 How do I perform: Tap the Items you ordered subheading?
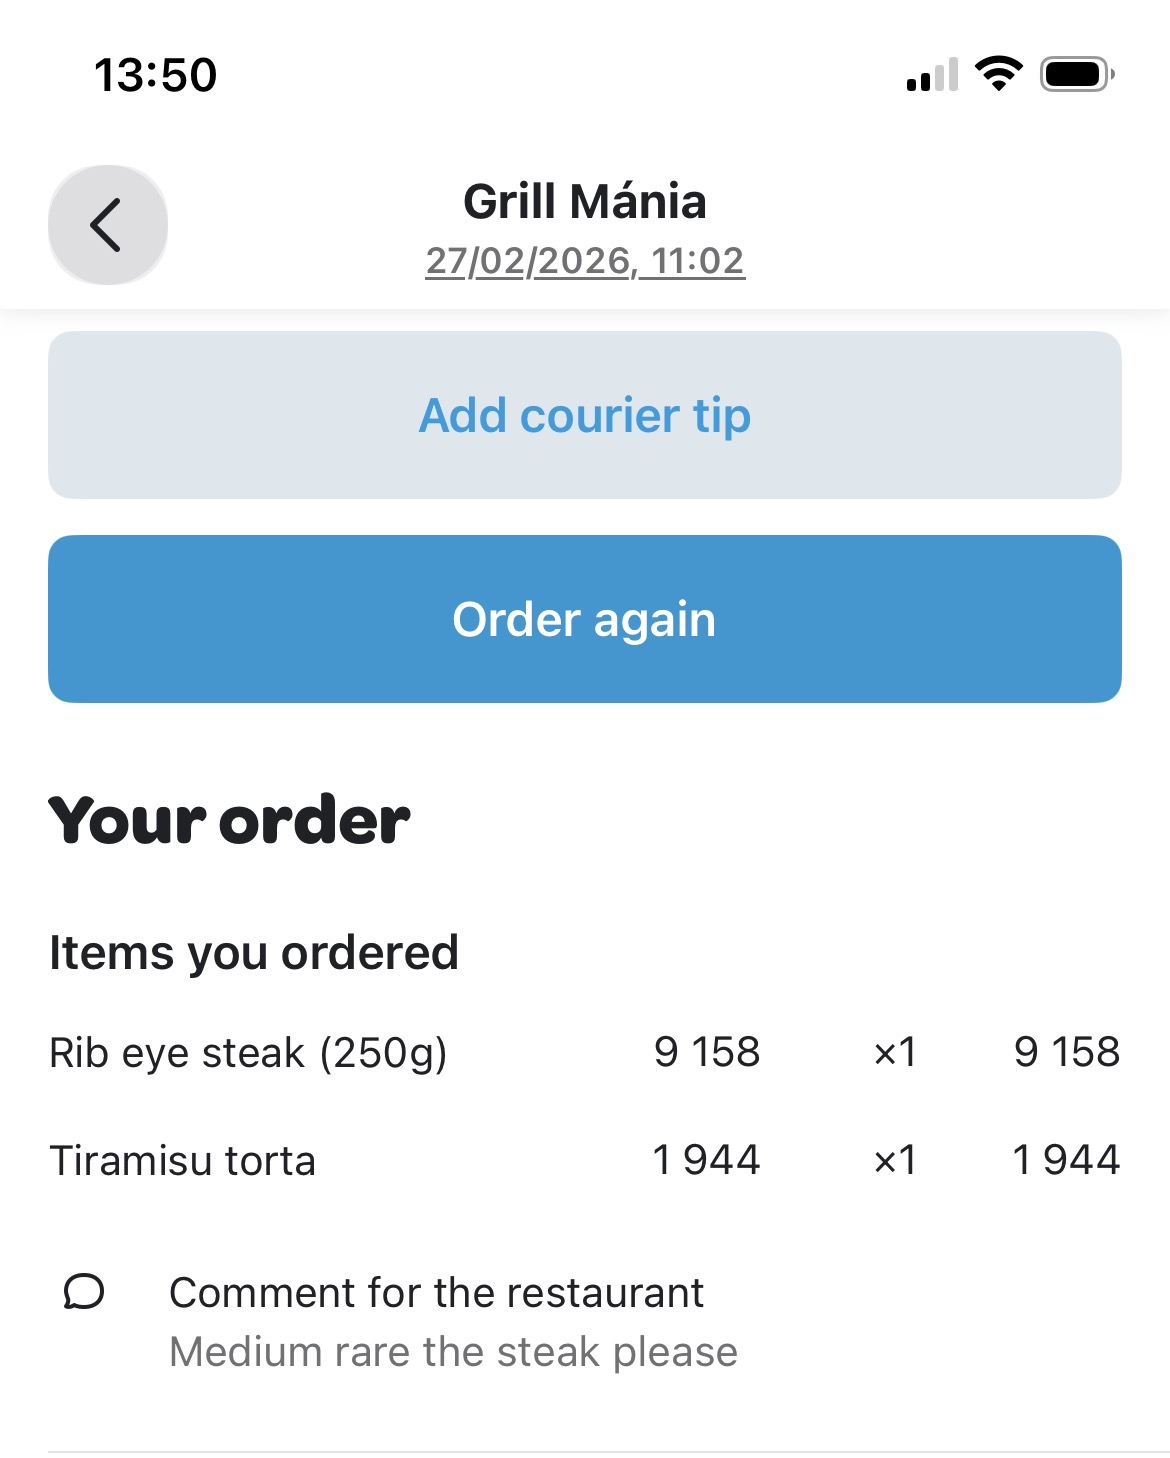coord(254,952)
